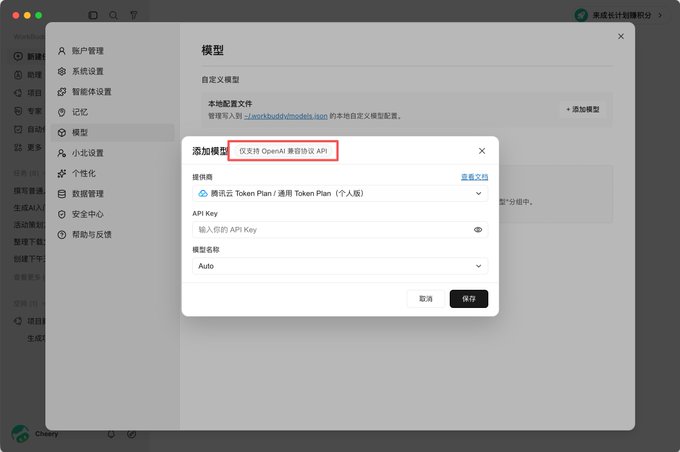Close the 添加模型 dialog
680x452 pixels.
tap(482, 151)
